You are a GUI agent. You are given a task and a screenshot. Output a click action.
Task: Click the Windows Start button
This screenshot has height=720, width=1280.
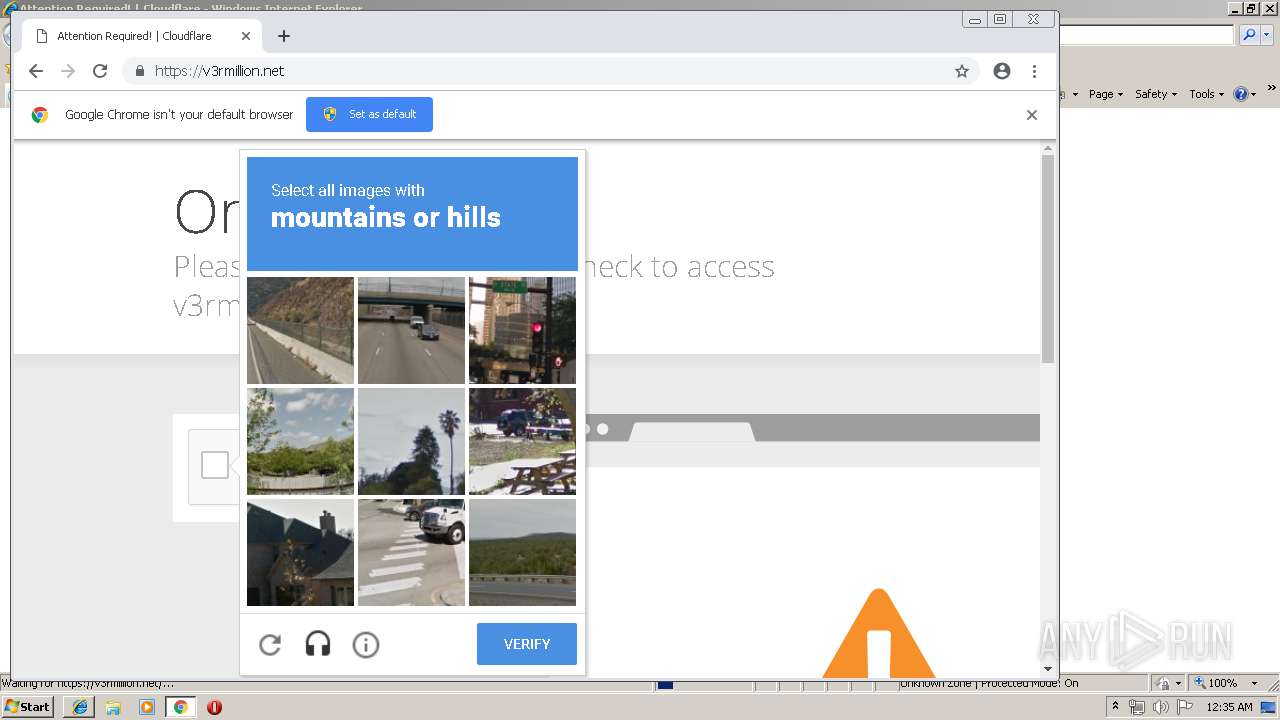click(x=28, y=707)
